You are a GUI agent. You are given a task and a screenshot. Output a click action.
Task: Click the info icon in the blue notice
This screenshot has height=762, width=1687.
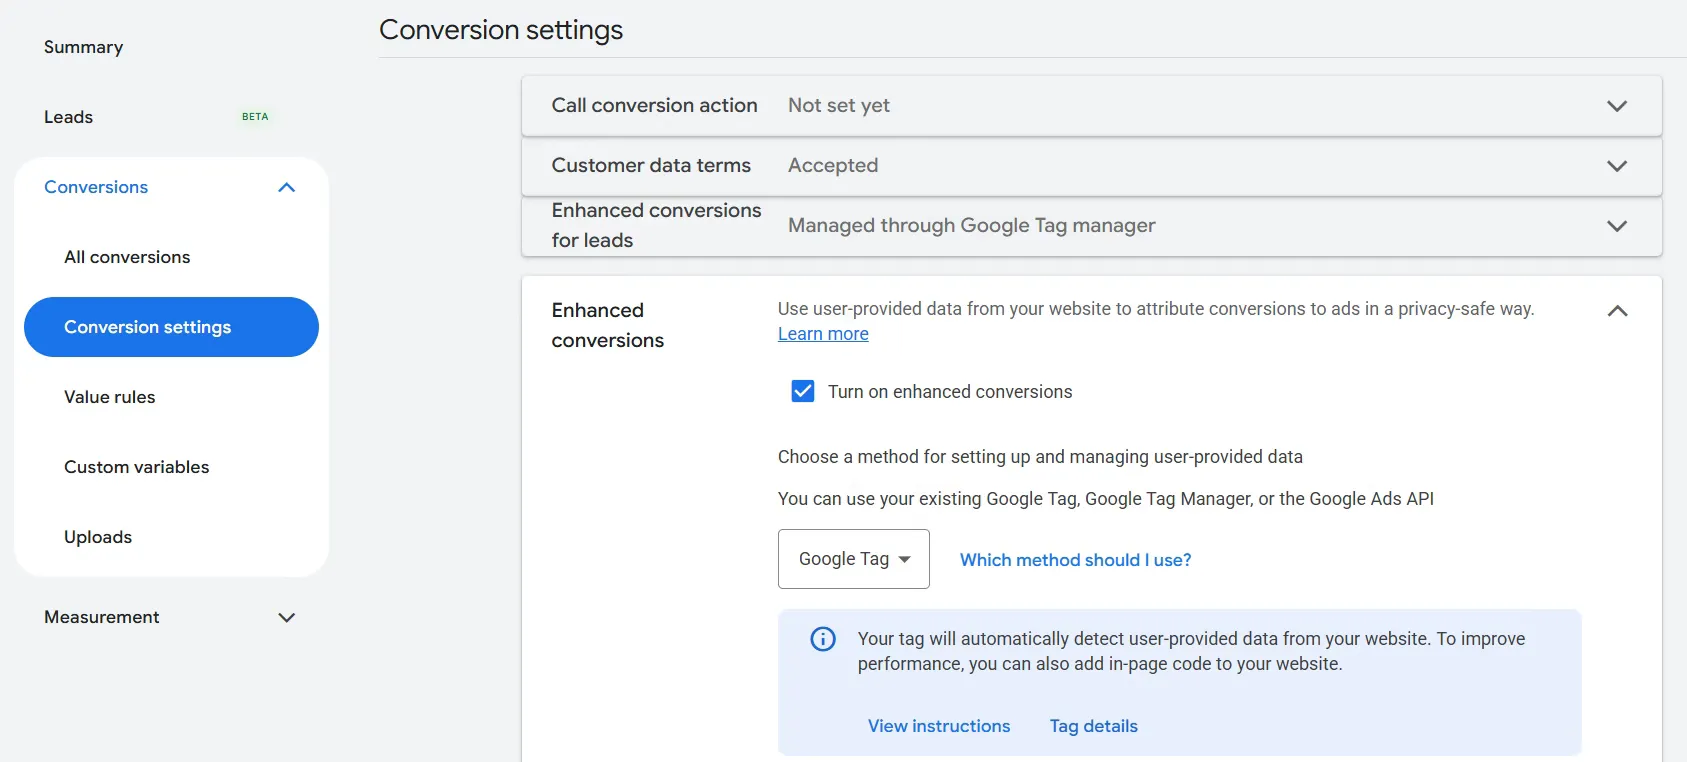click(823, 639)
